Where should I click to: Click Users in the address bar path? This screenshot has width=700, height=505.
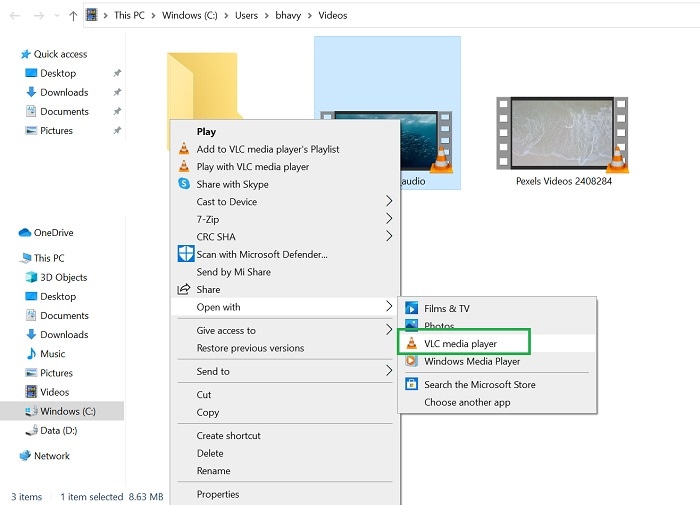click(x=246, y=15)
